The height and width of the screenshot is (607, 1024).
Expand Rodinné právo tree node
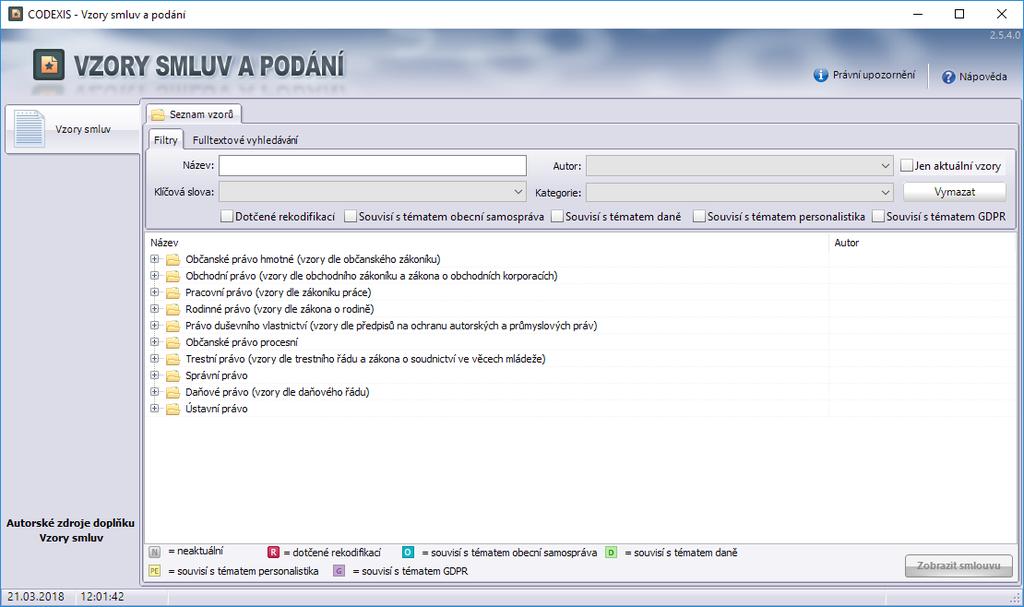pyautogui.click(x=155, y=308)
